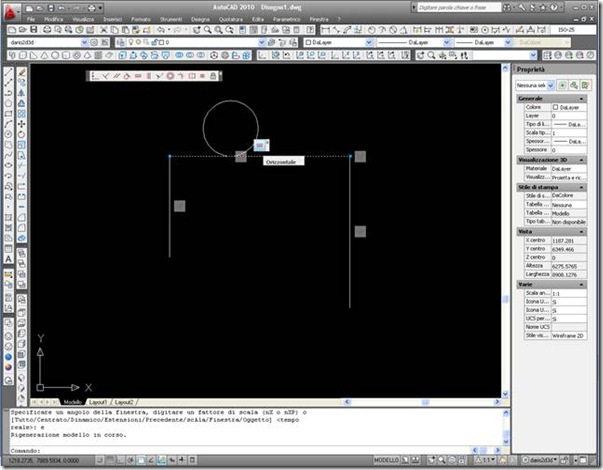
Task: Click the lock icon in the floating constraints toolbar
Action: 213,76
